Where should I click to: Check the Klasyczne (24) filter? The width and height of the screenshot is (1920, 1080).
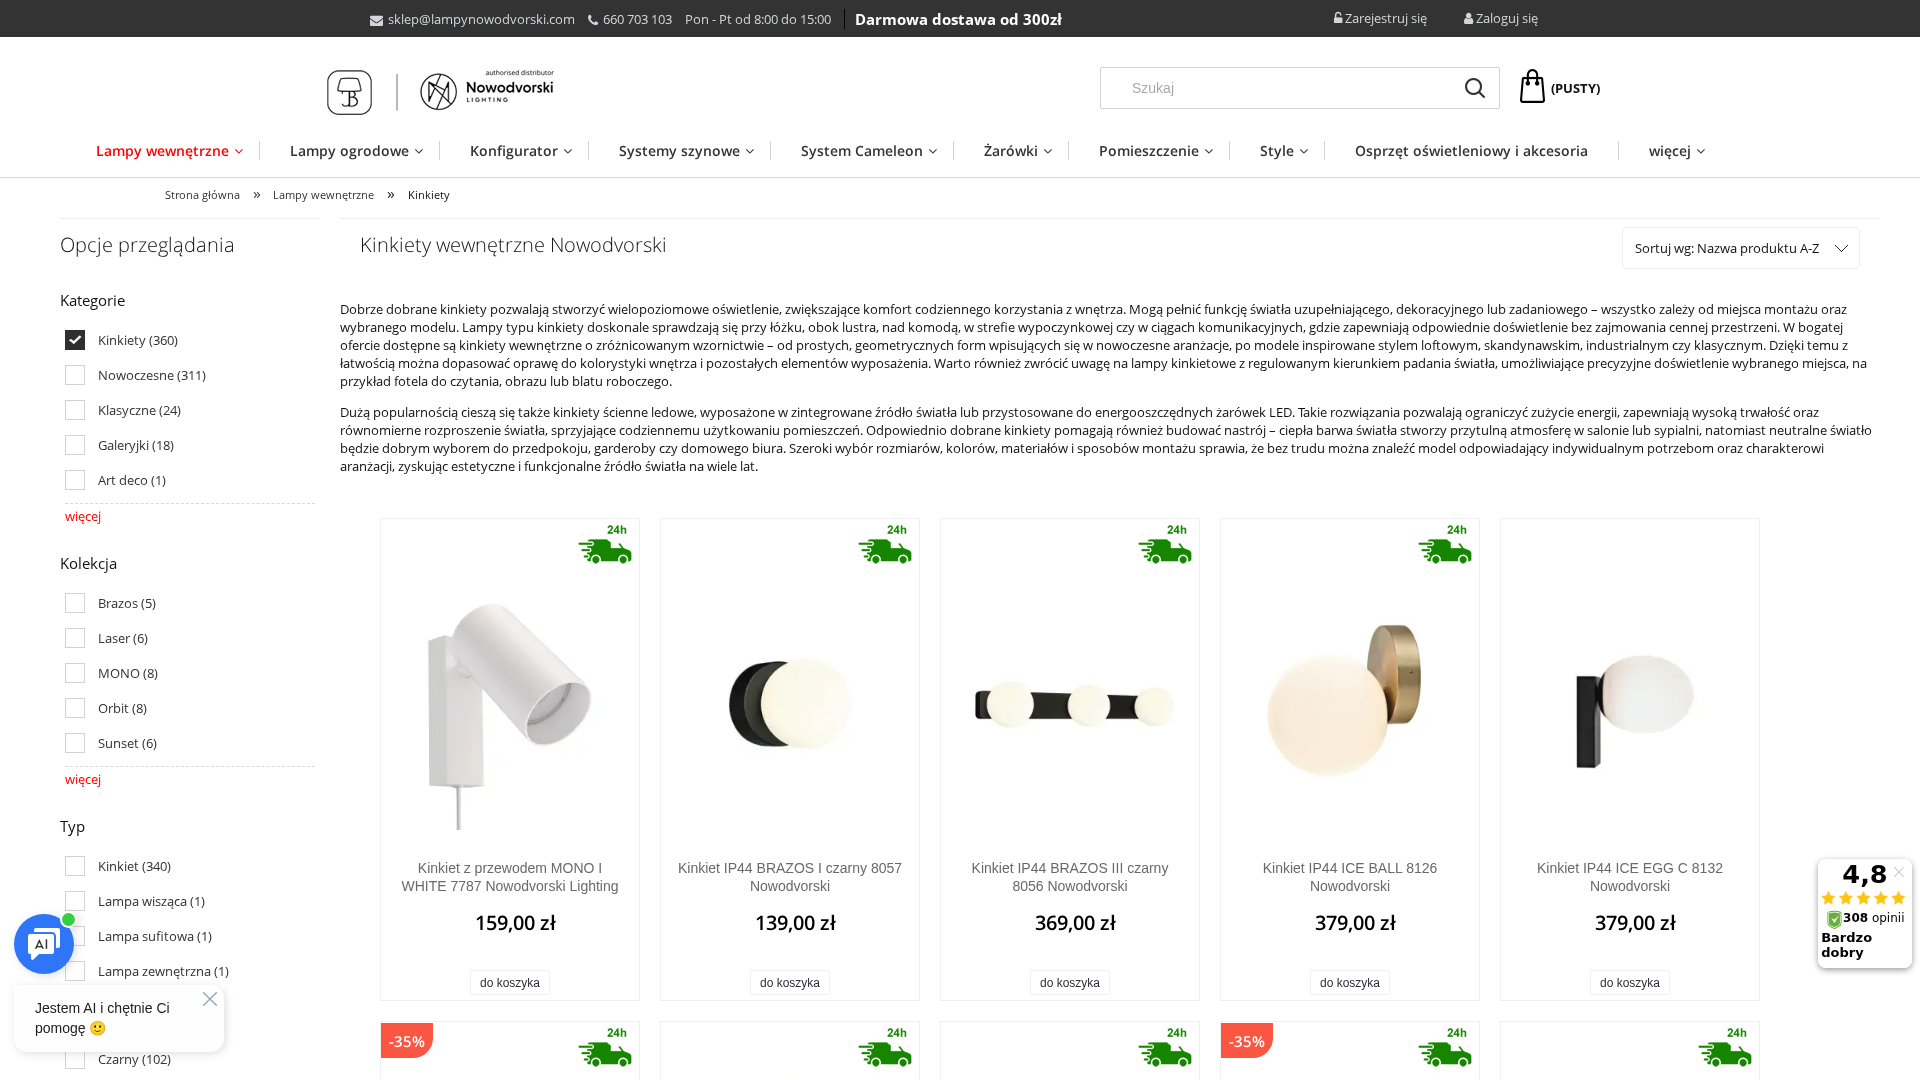75,410
